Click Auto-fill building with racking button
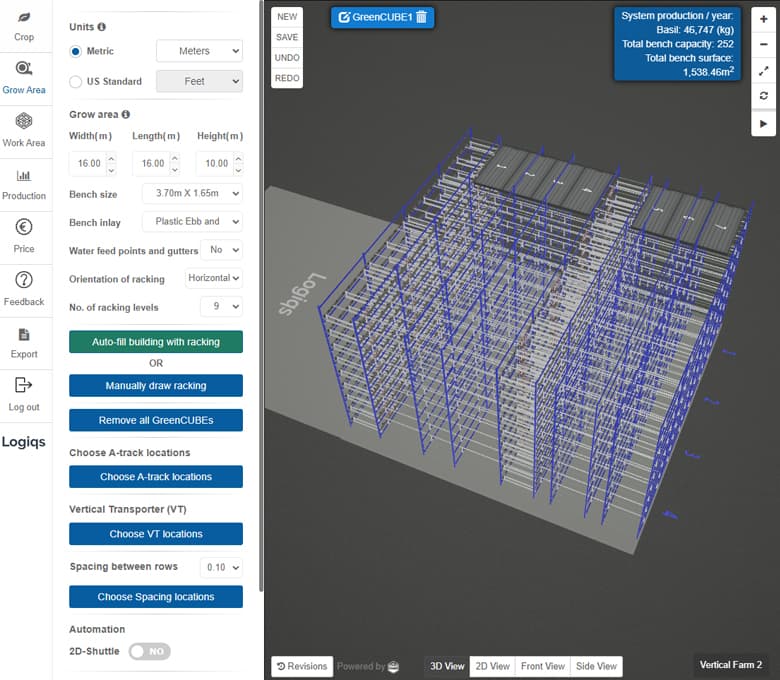780x680 pixels. [156, 342]
